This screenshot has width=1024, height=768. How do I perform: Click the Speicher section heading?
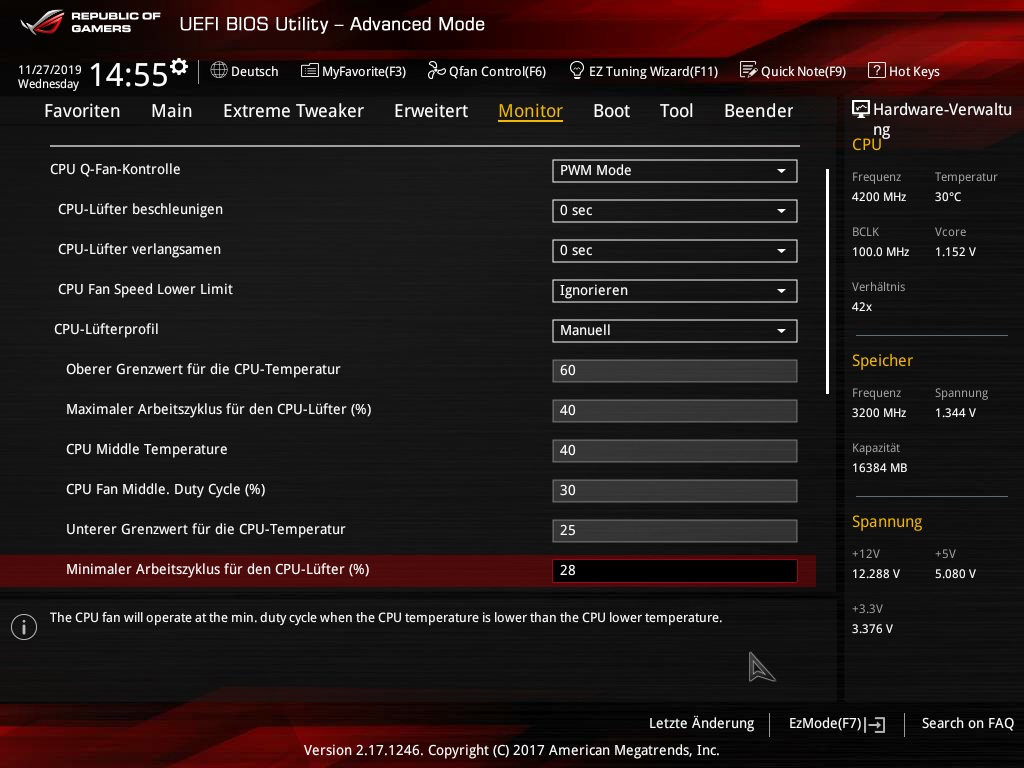tap(882, 360)
